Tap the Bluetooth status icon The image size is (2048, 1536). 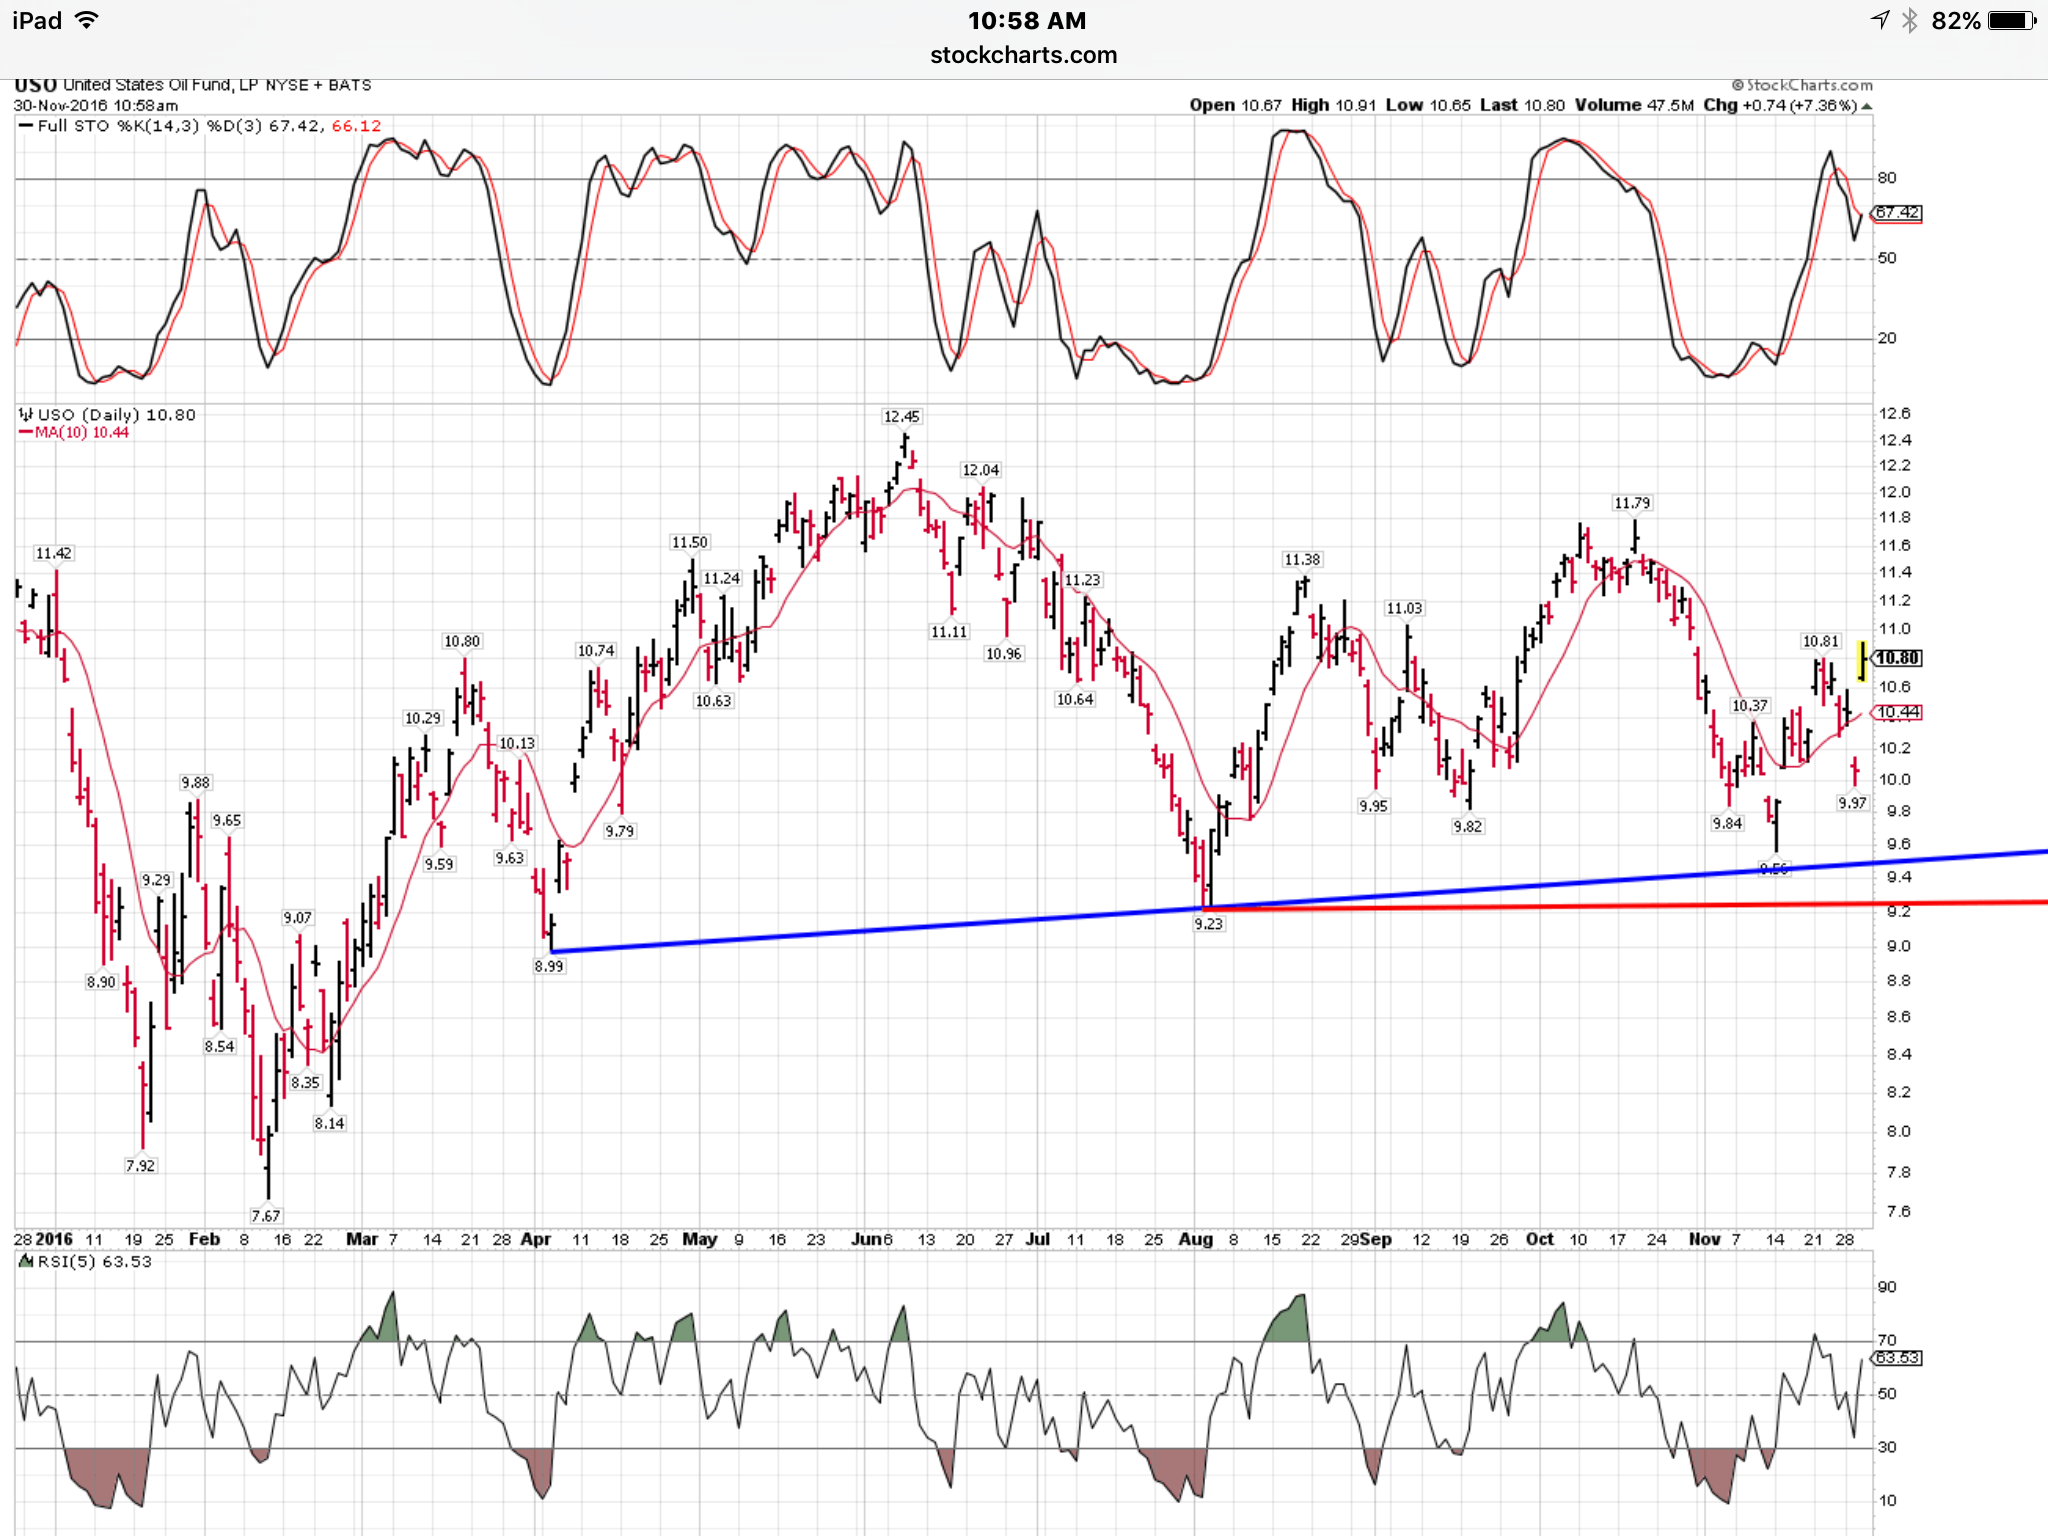click(1910, 20)
